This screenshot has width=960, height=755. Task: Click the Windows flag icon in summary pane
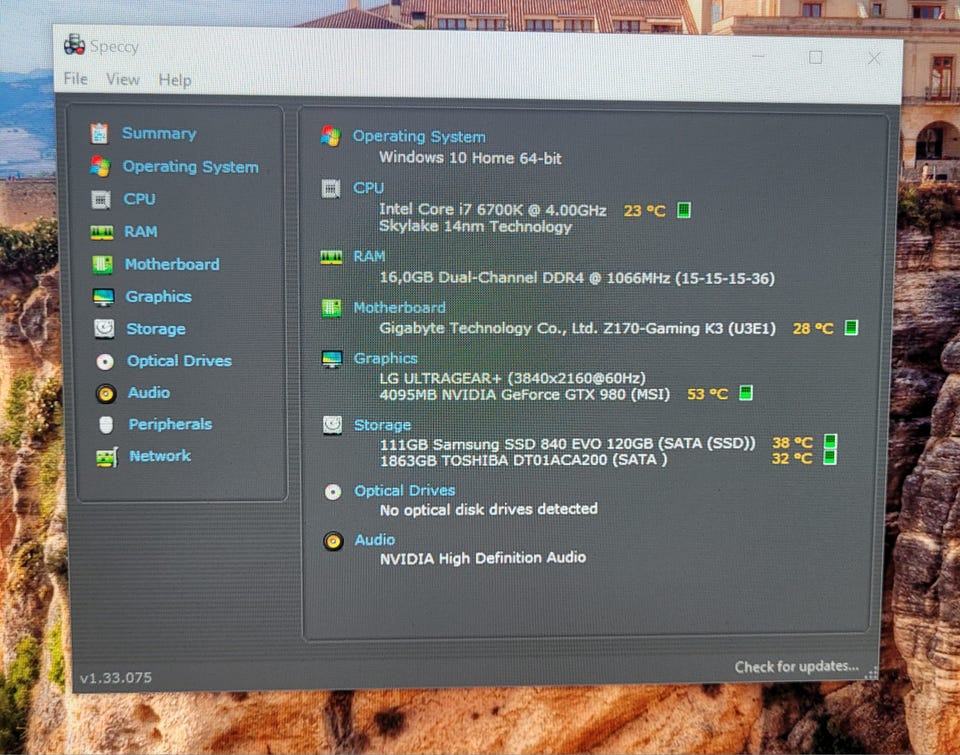pyautogui.click(x=331, y=137)
